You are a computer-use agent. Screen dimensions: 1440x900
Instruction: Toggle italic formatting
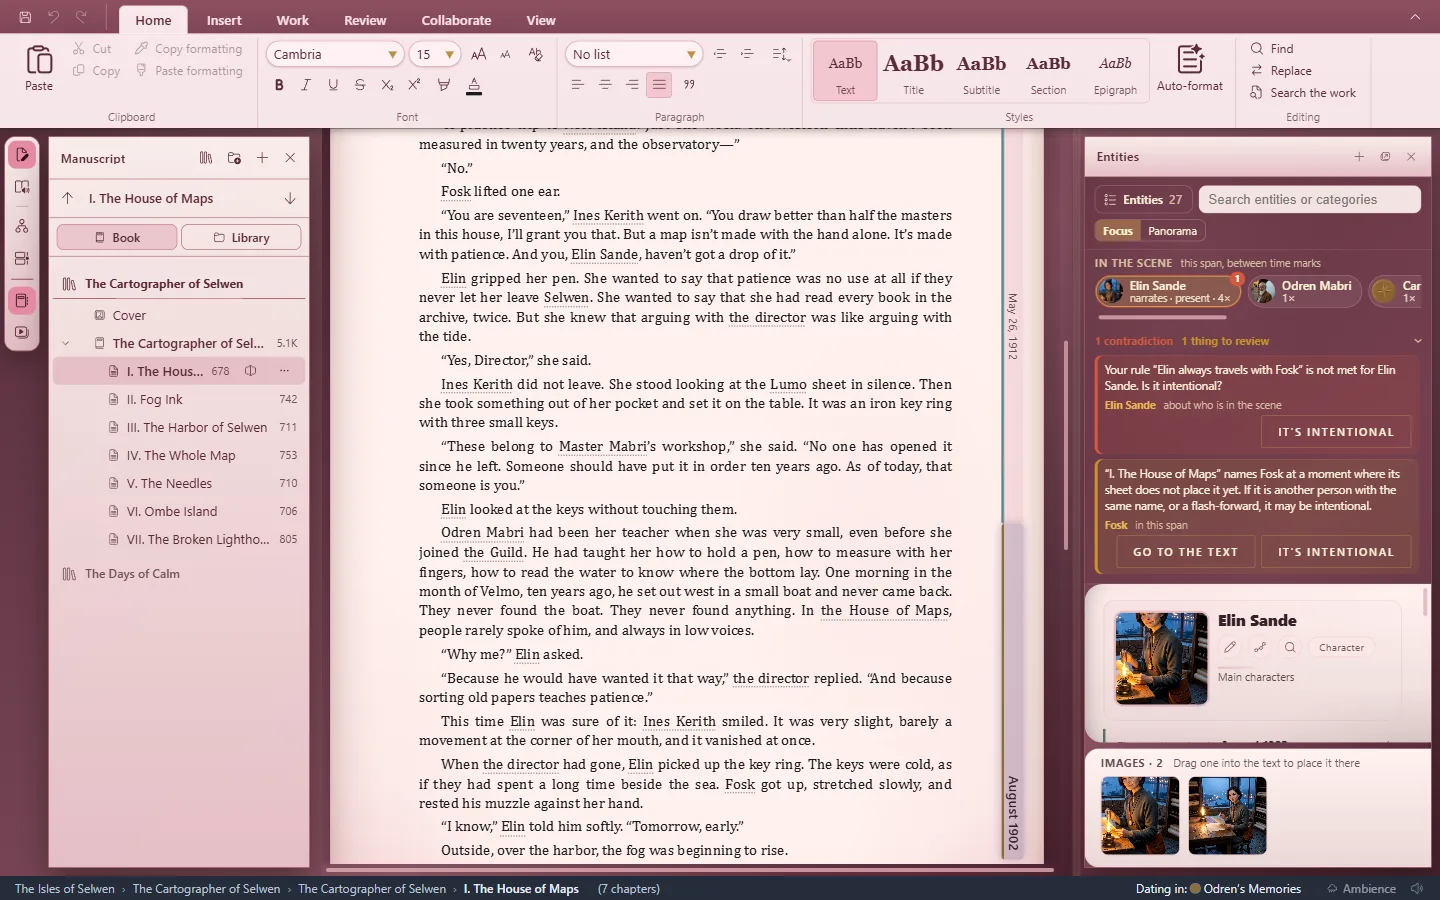coord(306,85)
